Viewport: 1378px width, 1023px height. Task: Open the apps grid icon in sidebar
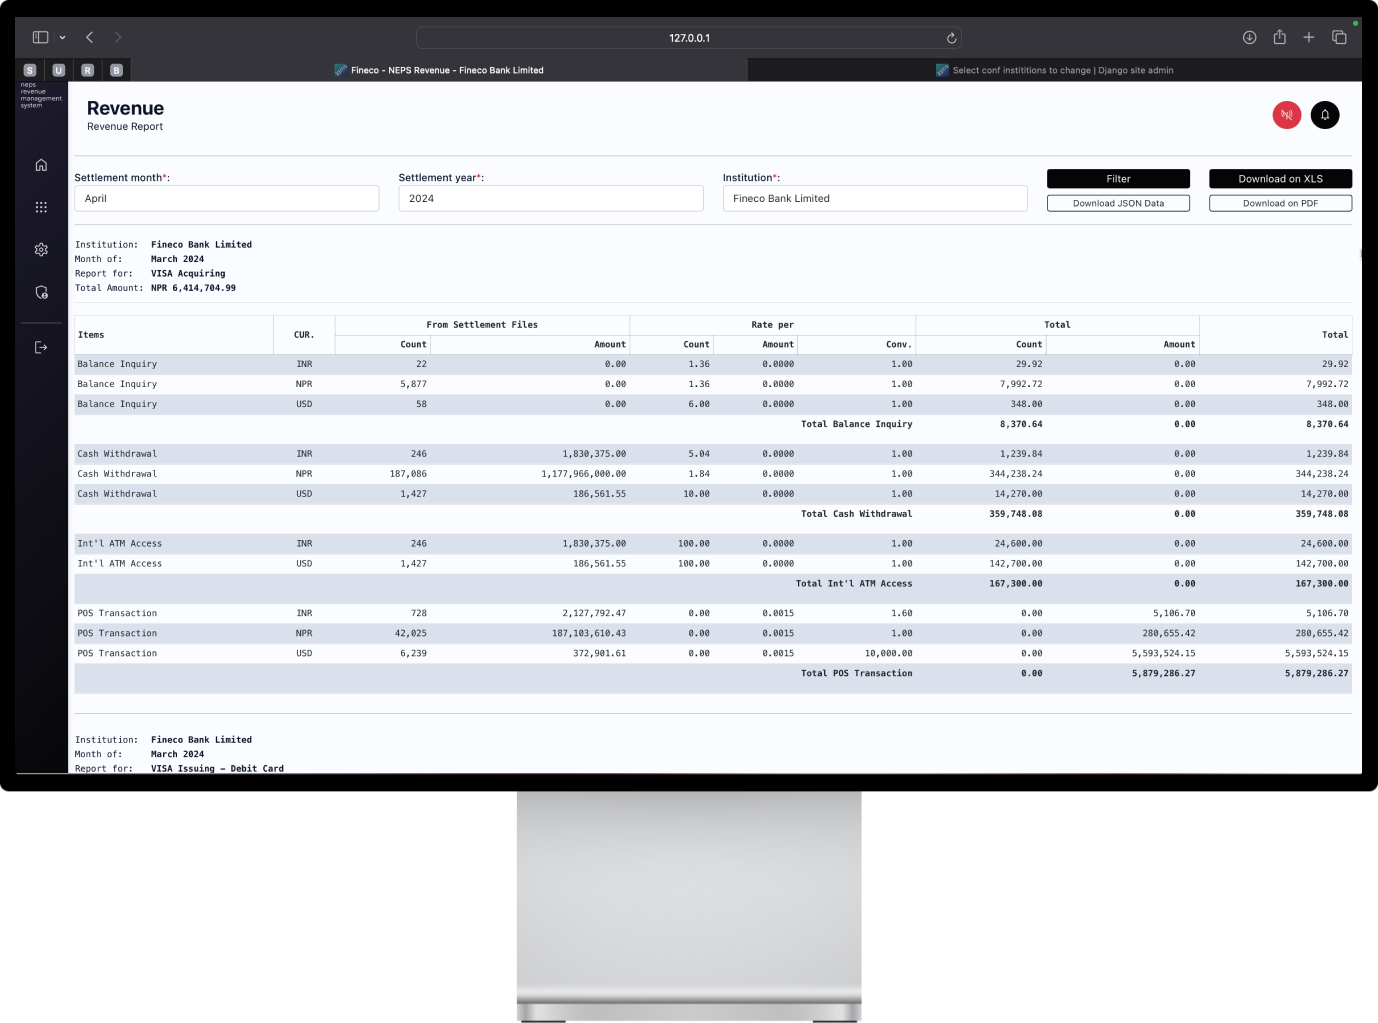pos(40,206)
